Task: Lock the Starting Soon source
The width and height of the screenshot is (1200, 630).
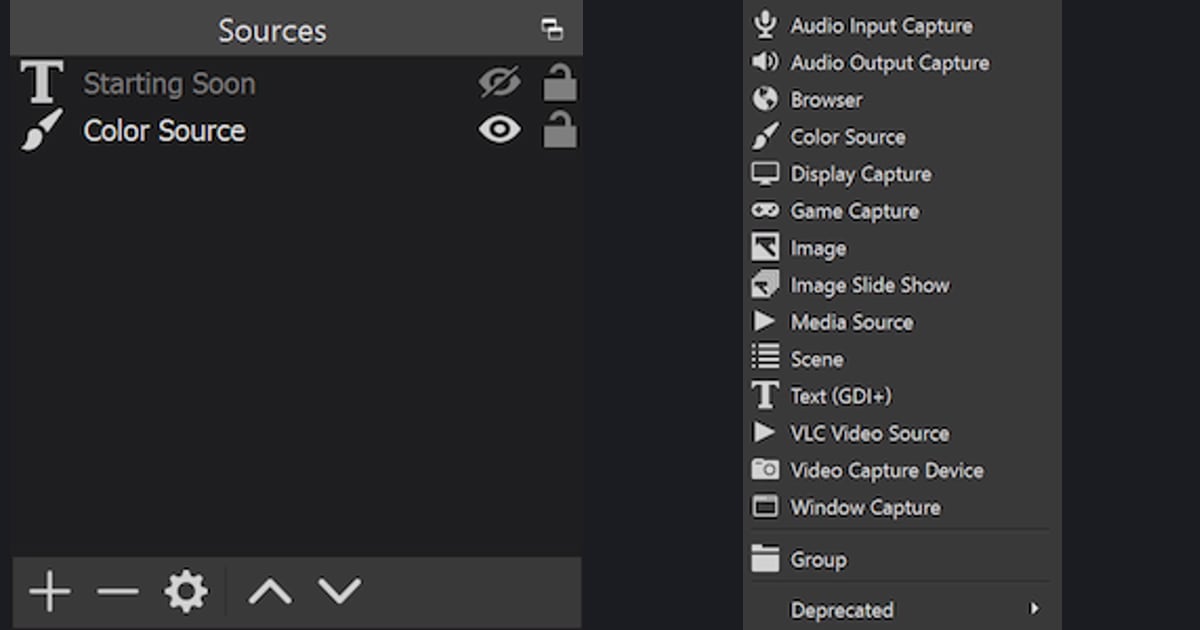Action: point(560,82)
